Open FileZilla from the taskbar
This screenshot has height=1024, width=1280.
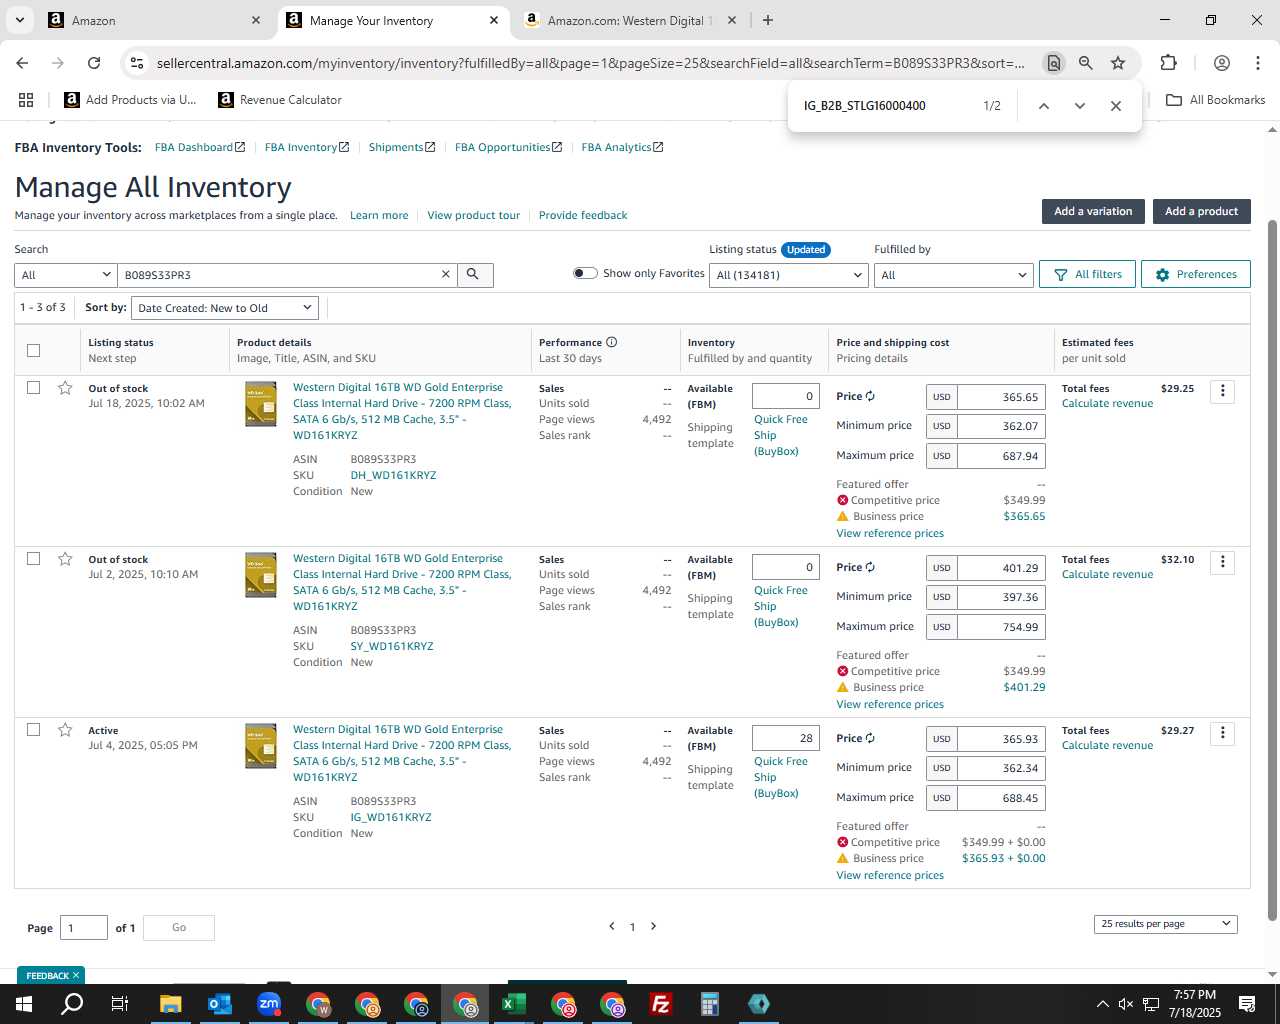point(661,1004)
